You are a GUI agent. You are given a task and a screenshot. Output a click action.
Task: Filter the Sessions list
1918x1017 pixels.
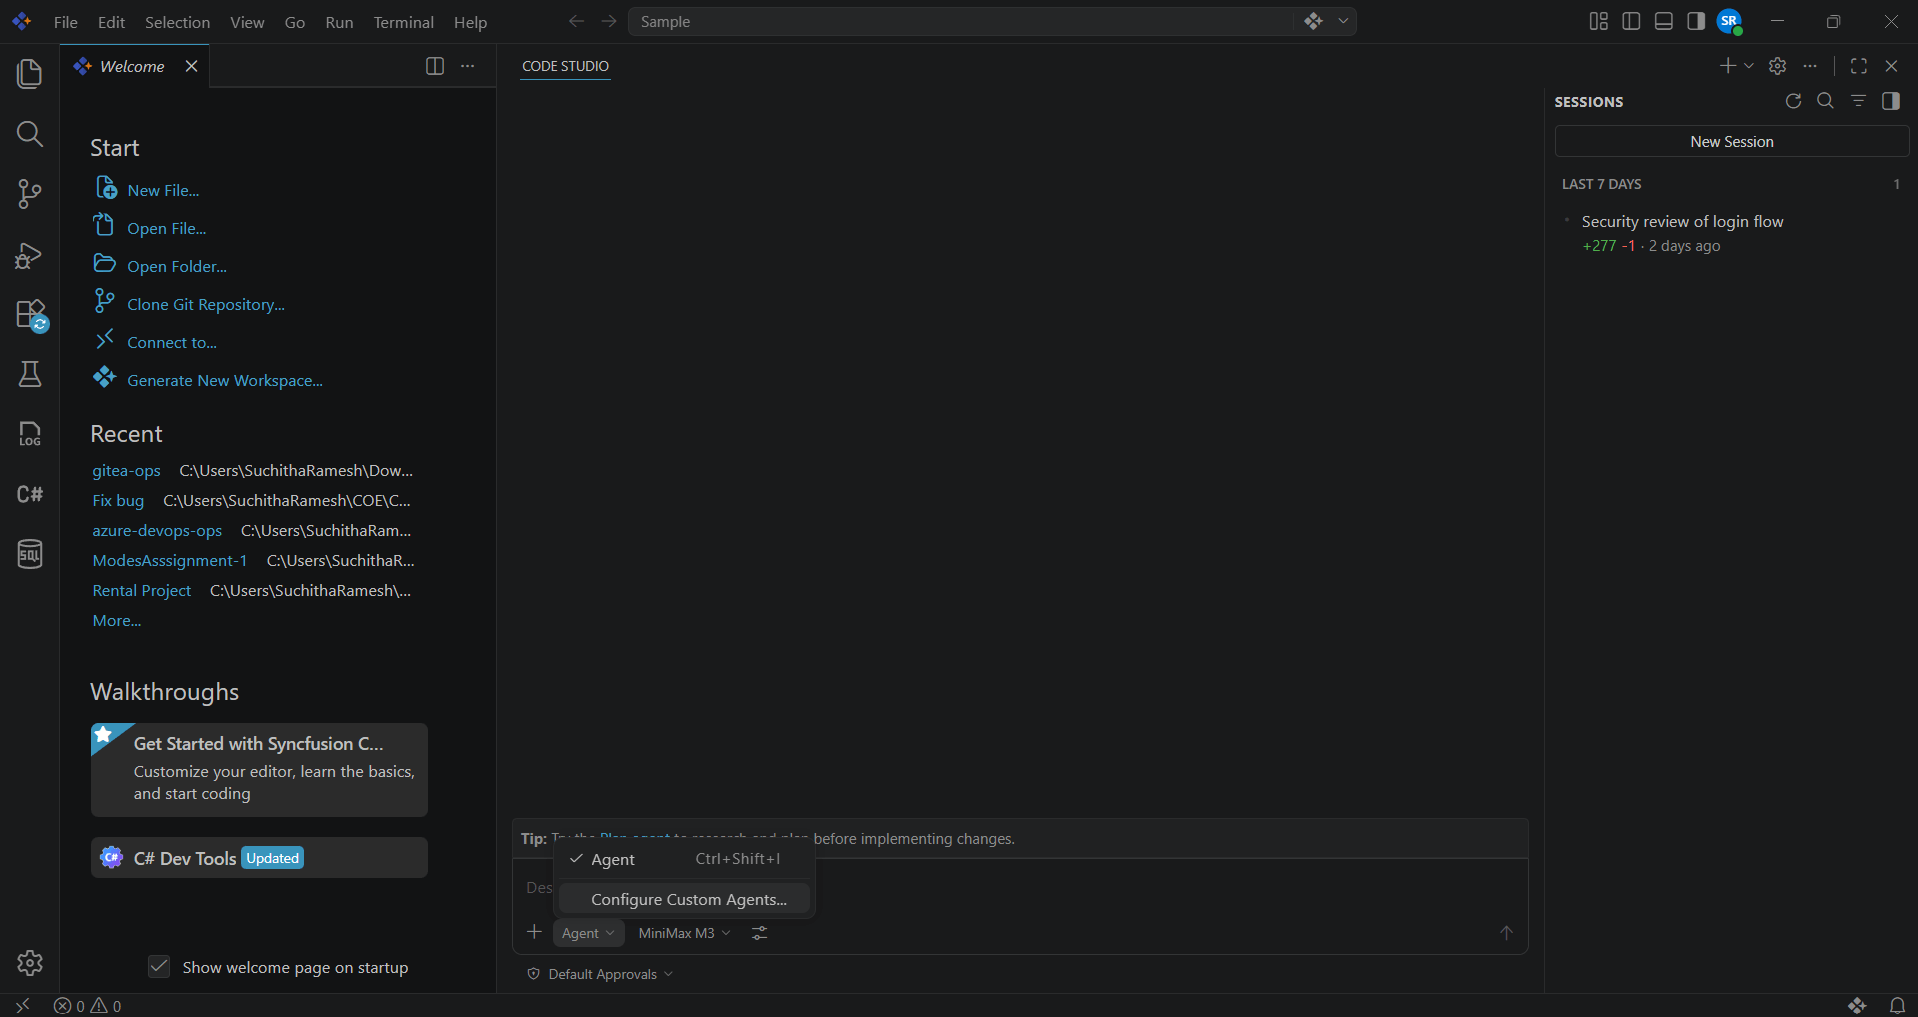pyautogui.click(x=1858, y=101)
